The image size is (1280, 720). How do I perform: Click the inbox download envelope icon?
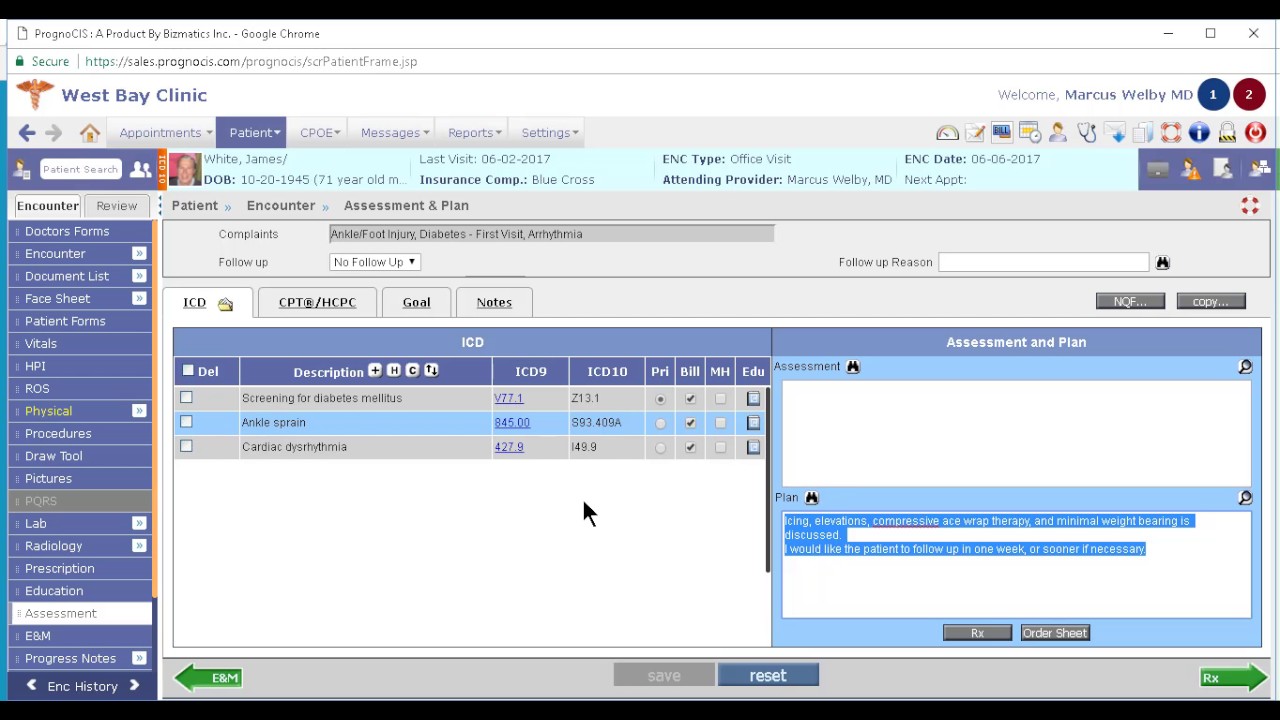(x=1115, y=133)
